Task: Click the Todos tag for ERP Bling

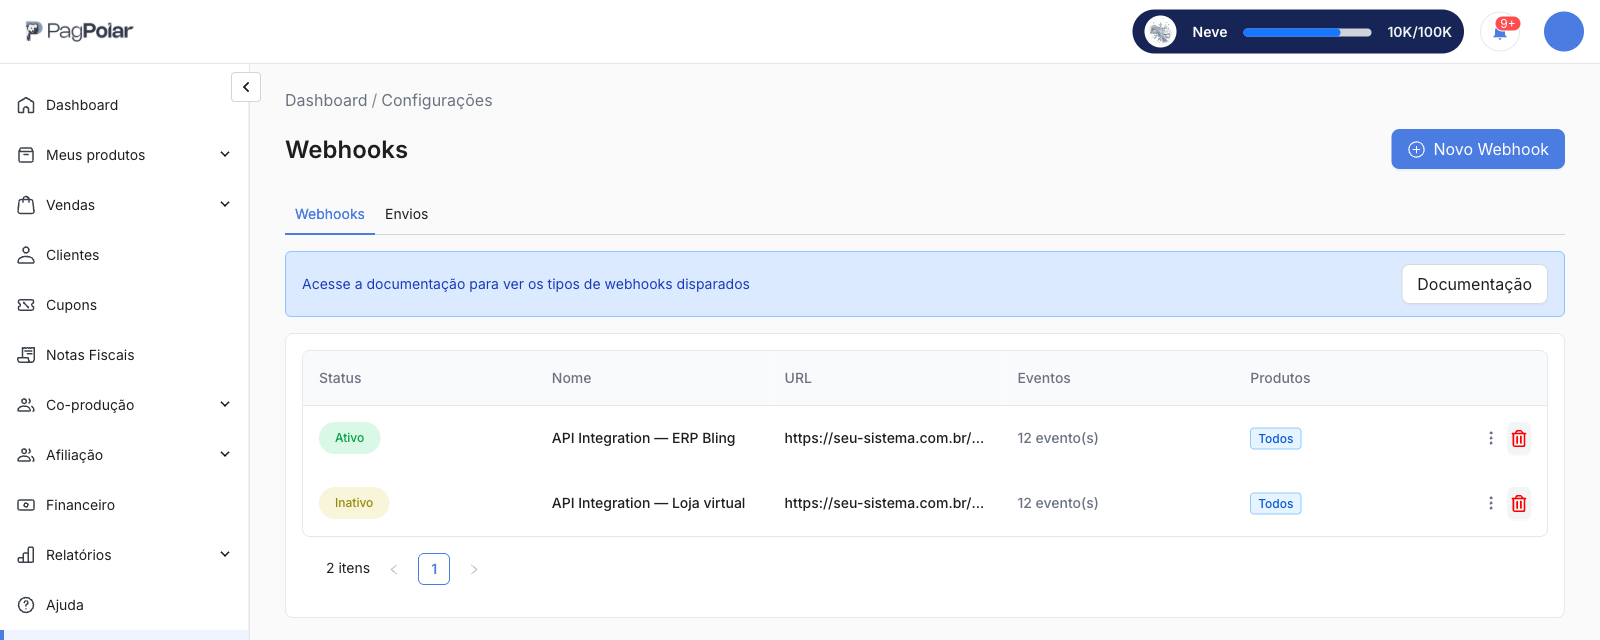Action: [1276, 438]
